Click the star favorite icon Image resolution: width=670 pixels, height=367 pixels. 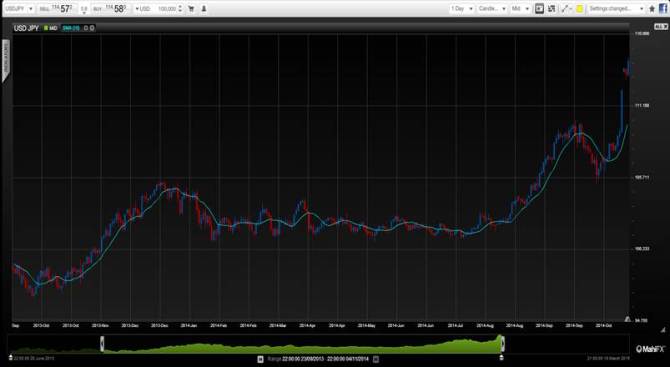pyautogui.click(x=652, y=9)
